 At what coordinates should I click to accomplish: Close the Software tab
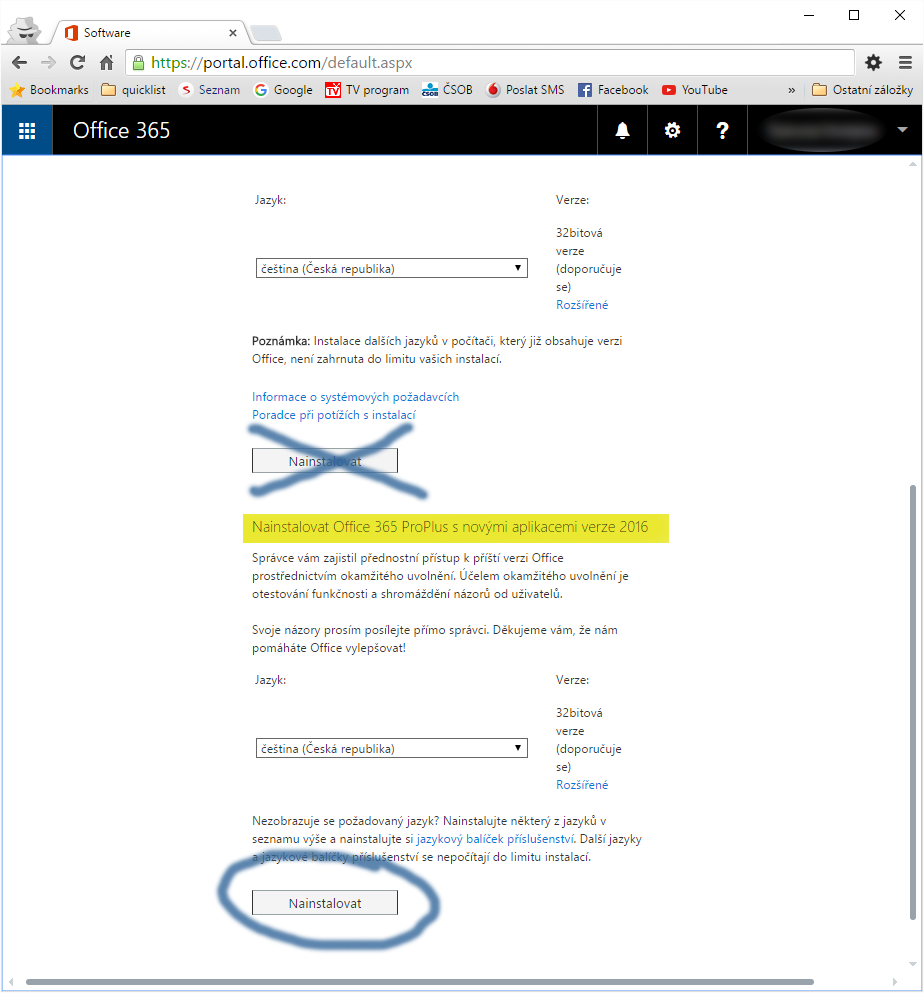pos(233,33)
